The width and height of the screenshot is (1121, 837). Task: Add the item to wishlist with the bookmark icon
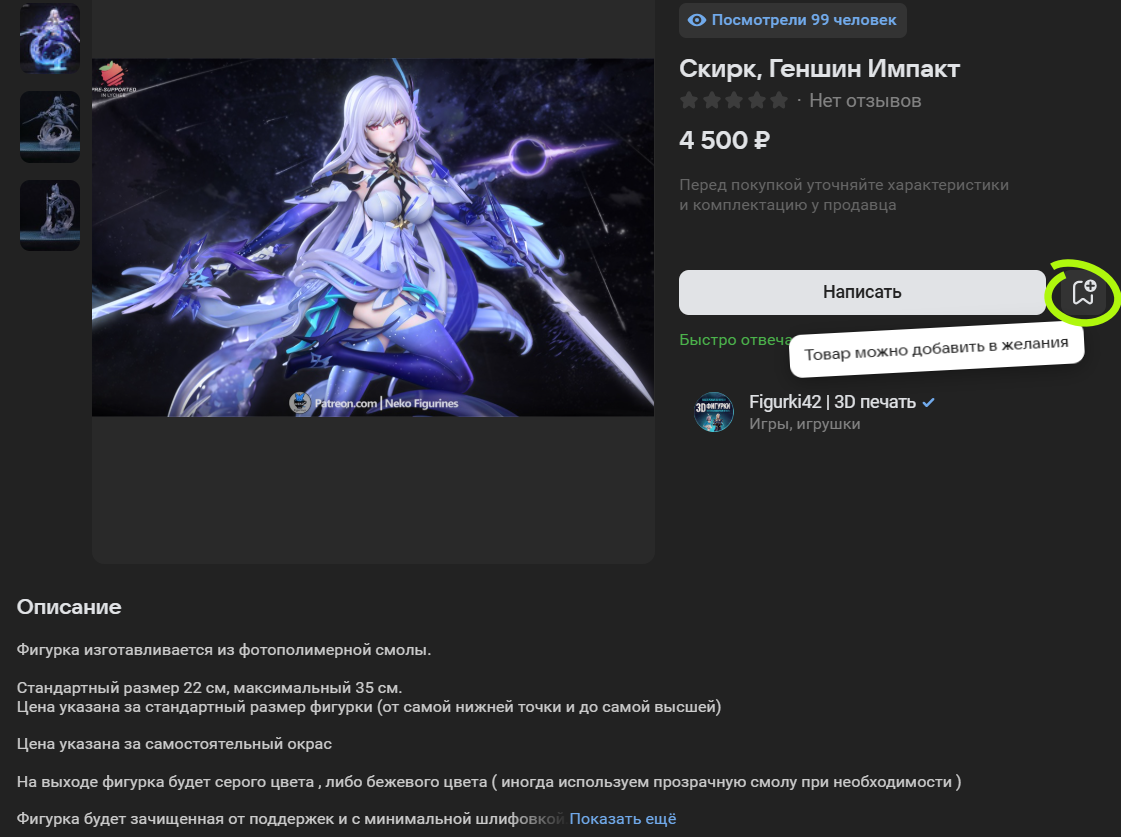tap(1083, 292)
